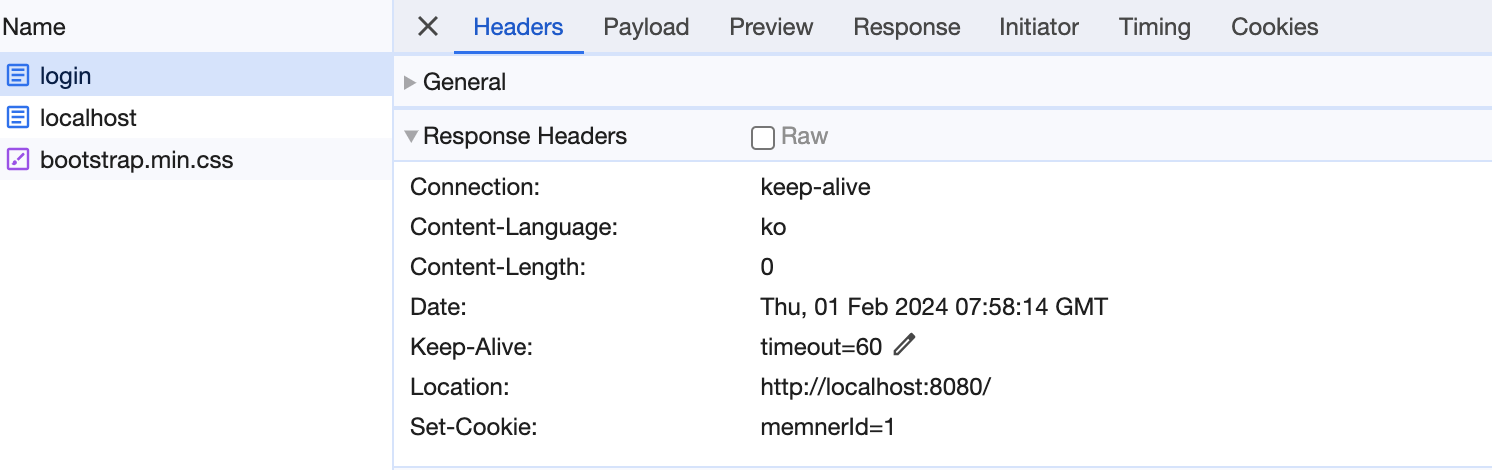Switch to the Response tab
Viewport: 1492px width, 470px height.
(906, 27)
